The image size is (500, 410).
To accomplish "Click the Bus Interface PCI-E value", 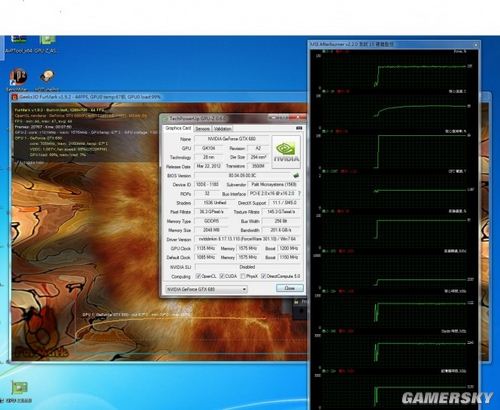I will click(x=272, y=193).
